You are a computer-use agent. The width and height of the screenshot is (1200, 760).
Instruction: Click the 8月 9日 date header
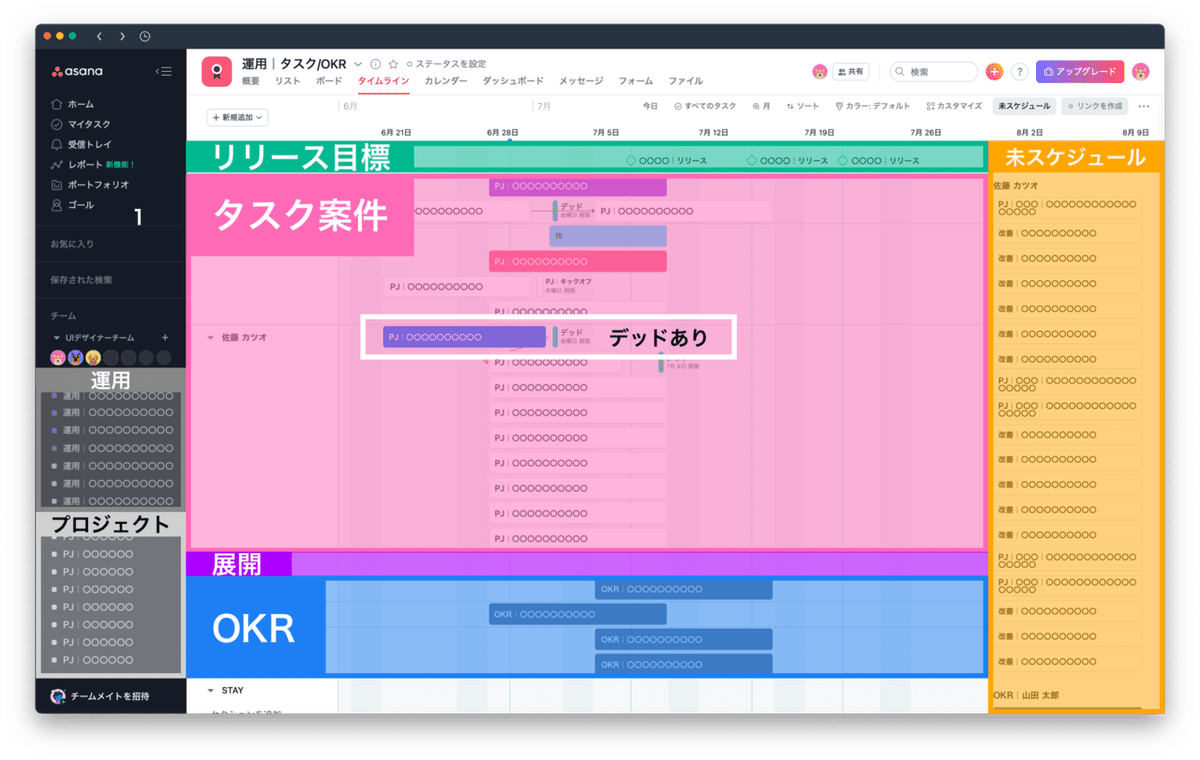[x=1135, y=132]
